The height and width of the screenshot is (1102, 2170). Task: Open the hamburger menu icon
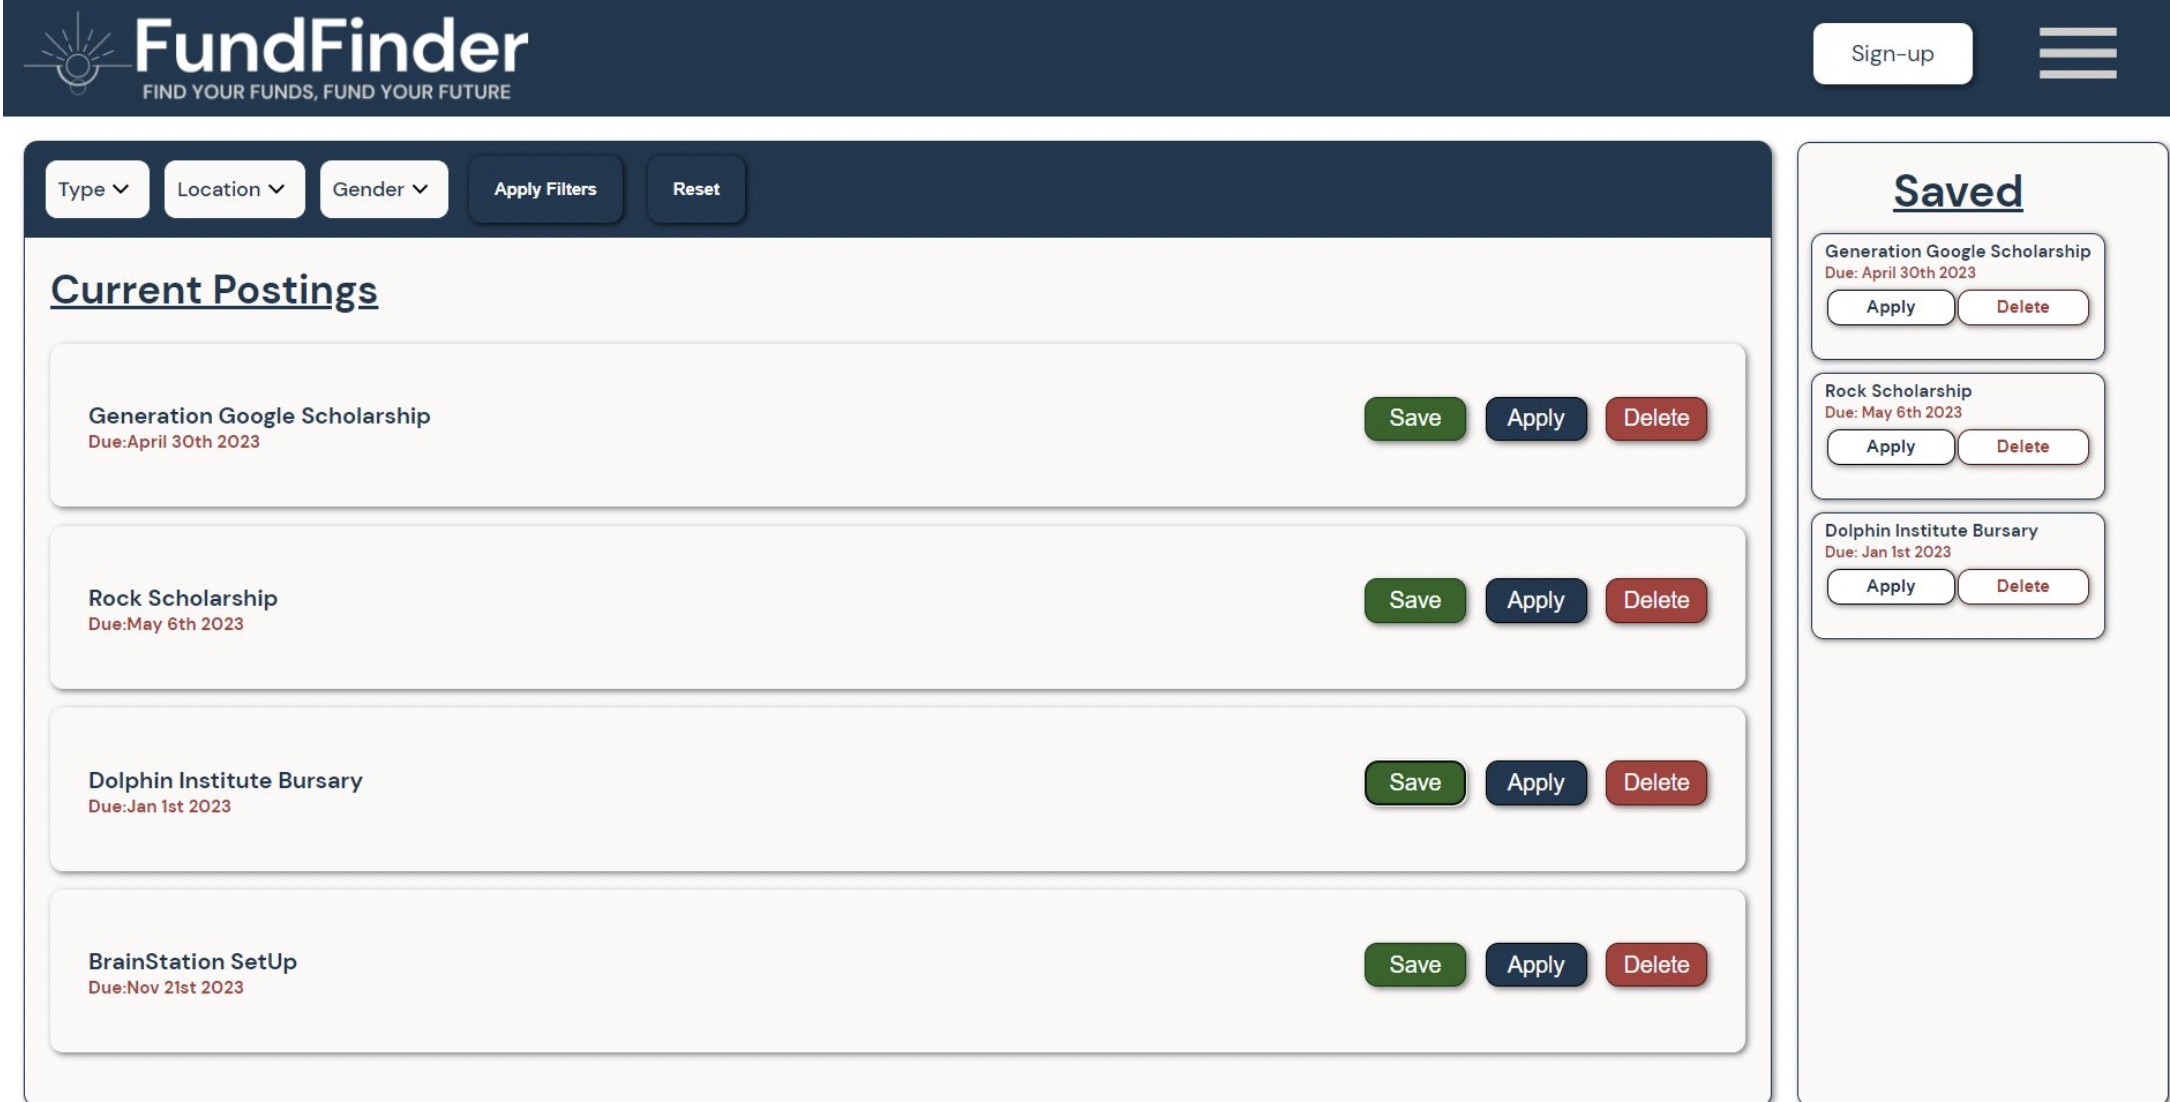click(2078, 53)
